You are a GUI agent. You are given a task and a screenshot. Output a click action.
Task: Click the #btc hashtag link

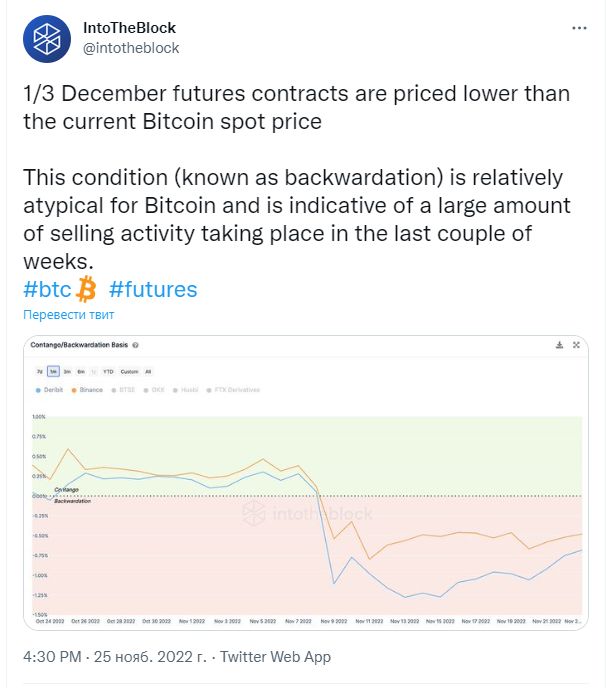(48, 290)
